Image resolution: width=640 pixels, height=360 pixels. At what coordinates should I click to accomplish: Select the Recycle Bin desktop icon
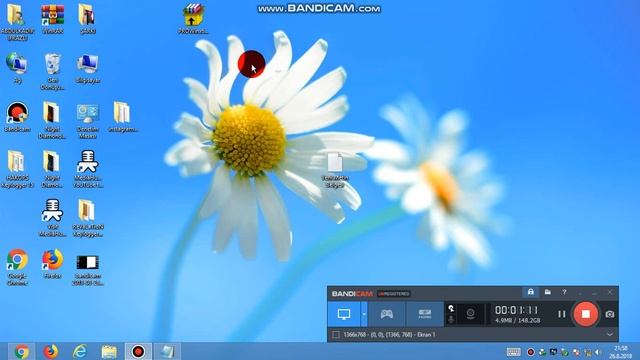52,71
